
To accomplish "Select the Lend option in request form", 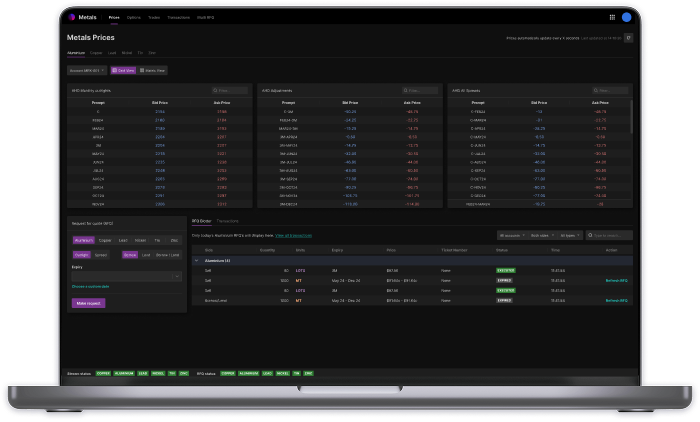I will click(x=146, y=255).
